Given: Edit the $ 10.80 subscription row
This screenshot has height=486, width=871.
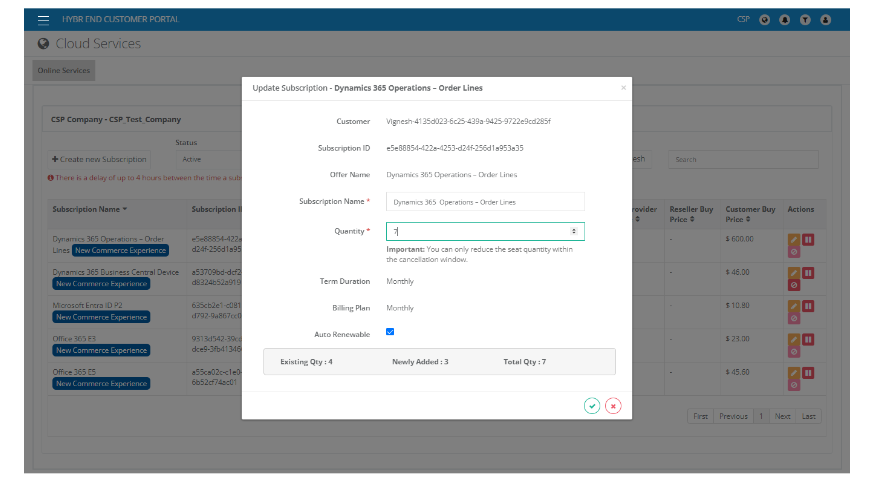Looking at the screenshot, I should tap(793, 306).
